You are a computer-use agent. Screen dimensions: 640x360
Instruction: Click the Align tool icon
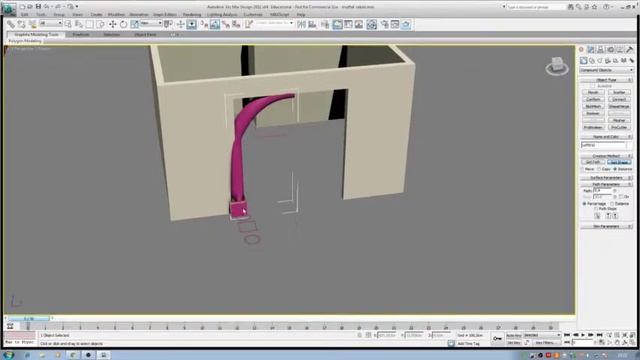click(x=312, y=24)
